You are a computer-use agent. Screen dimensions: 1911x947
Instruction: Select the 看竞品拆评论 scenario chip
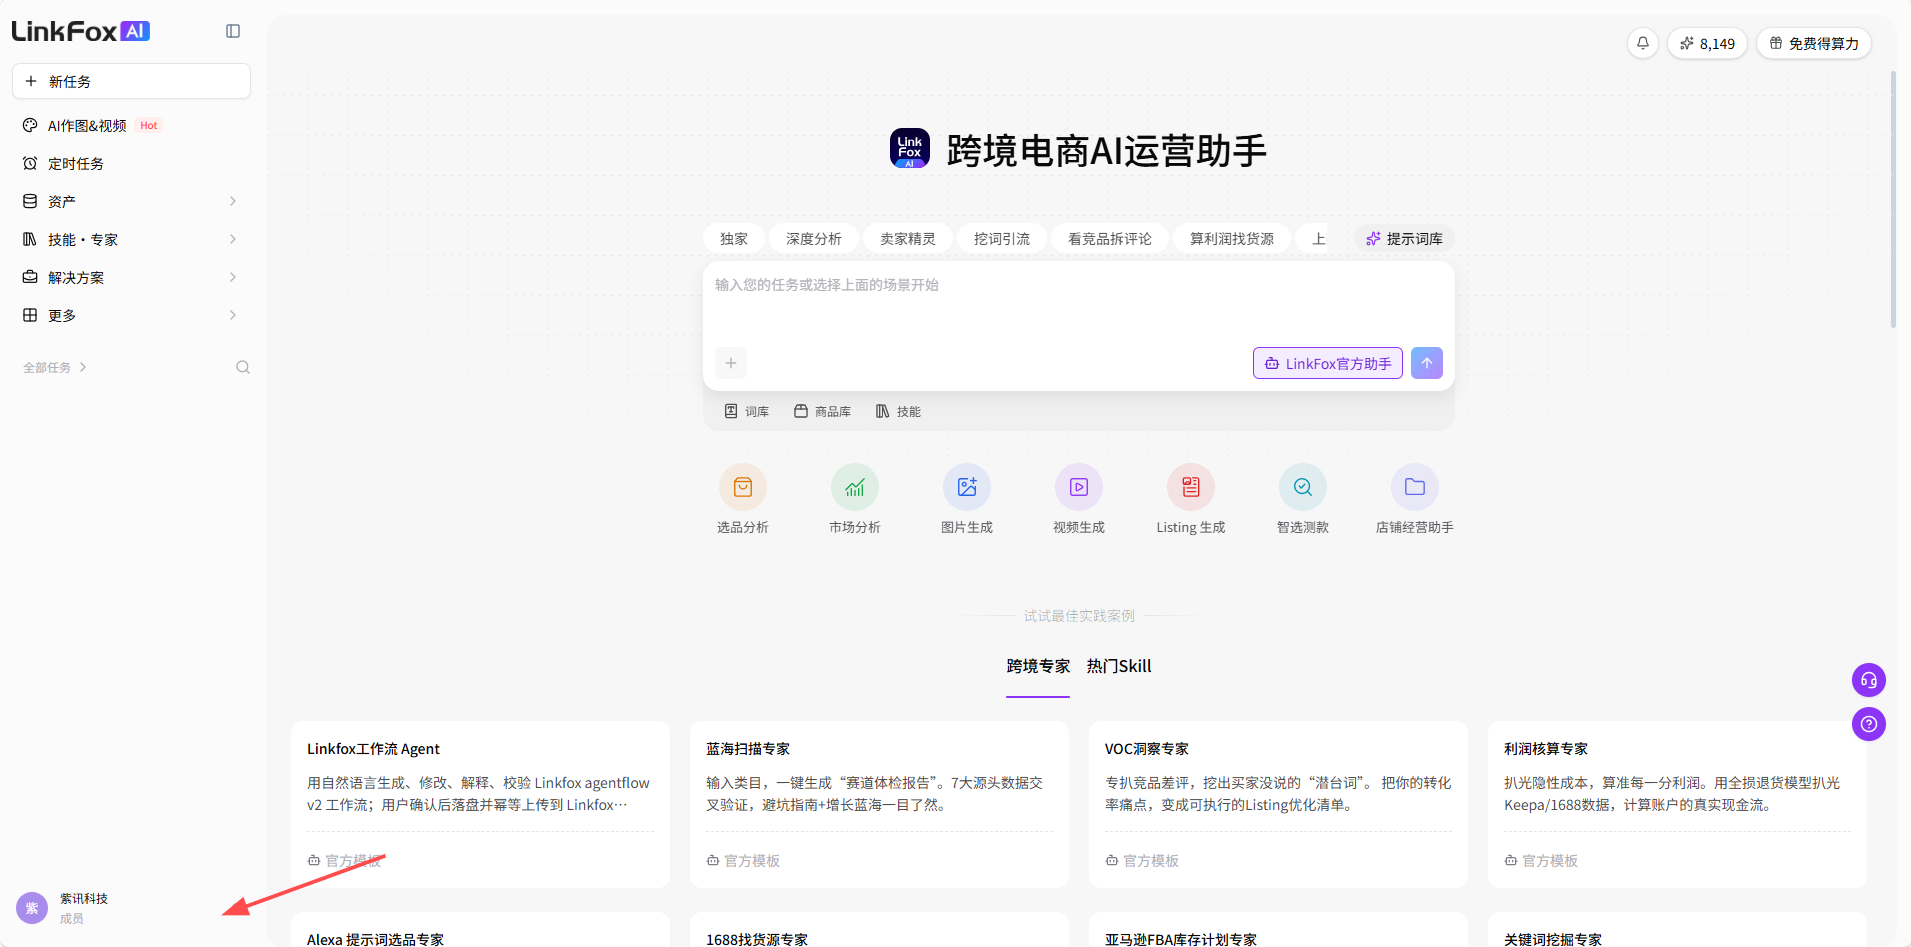point(1110,239)
